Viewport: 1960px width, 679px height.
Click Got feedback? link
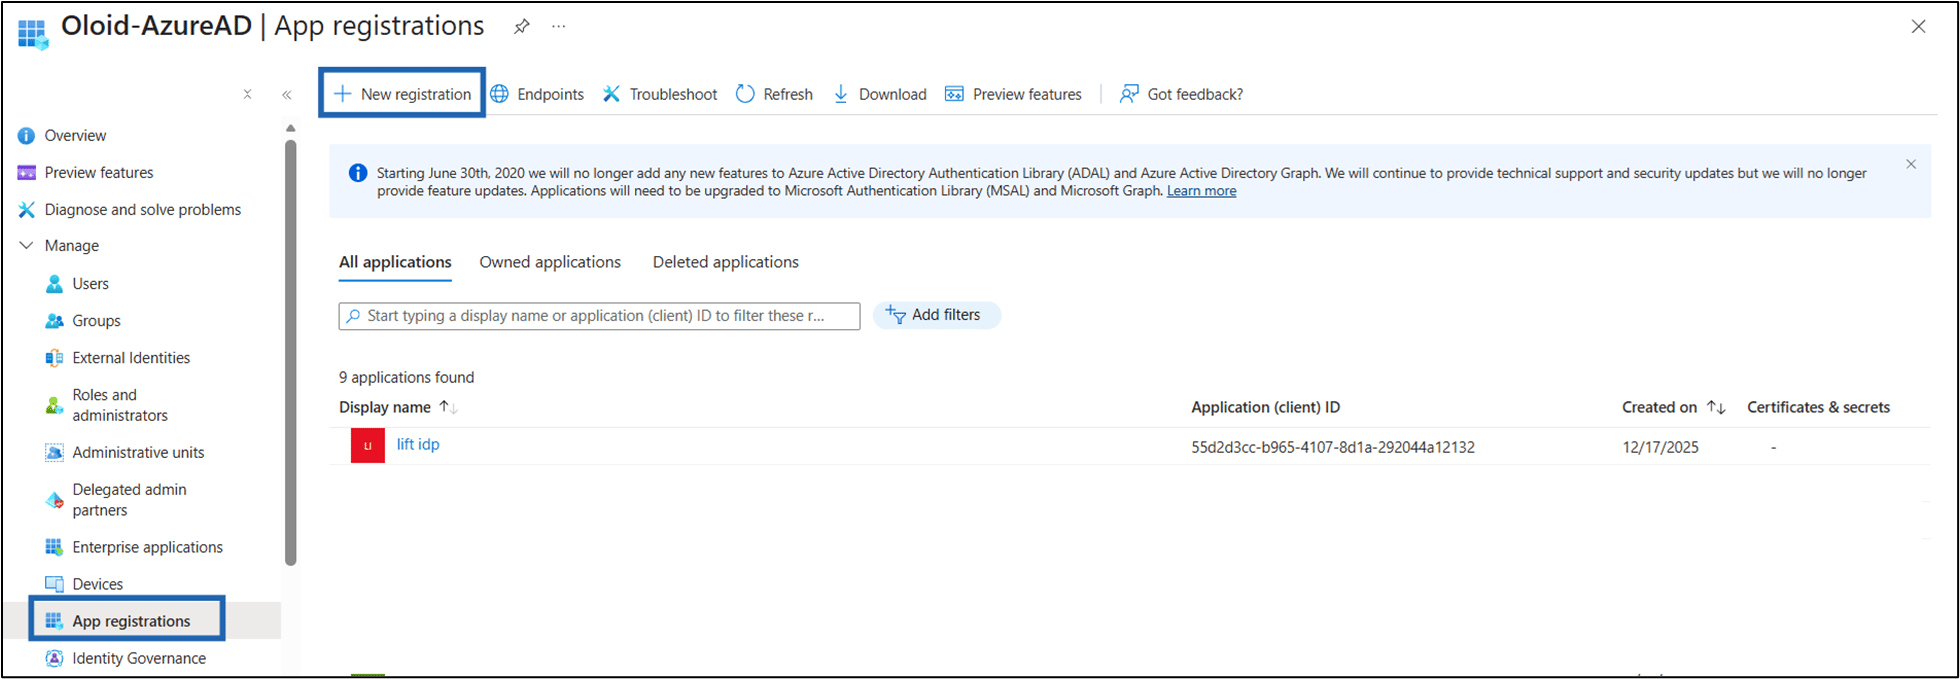1181,94
